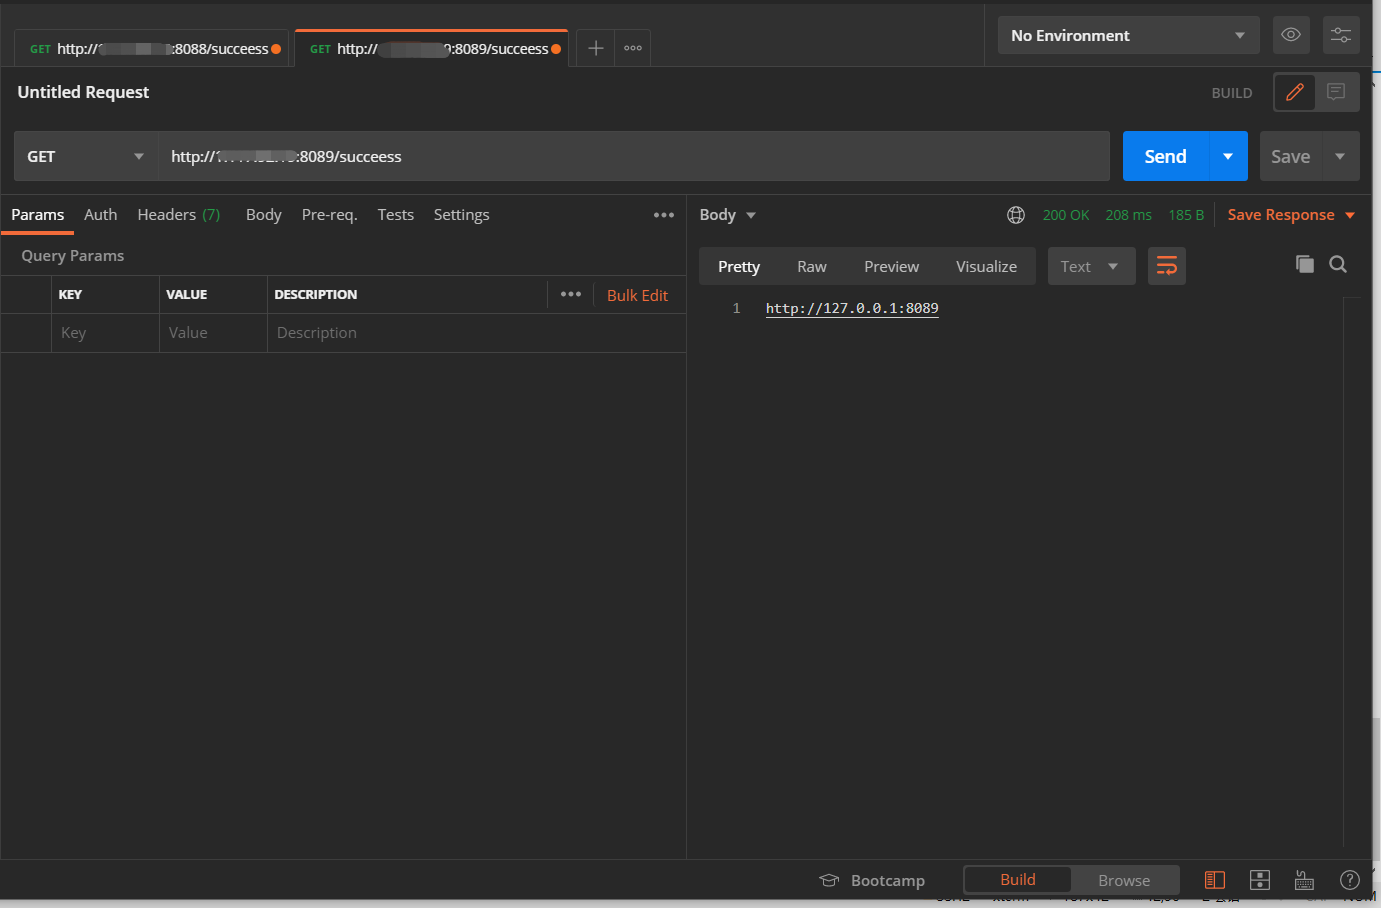Screen dimensions: 1381x908
Task: Open the Text format dropdown
Action: [1091, 266]
